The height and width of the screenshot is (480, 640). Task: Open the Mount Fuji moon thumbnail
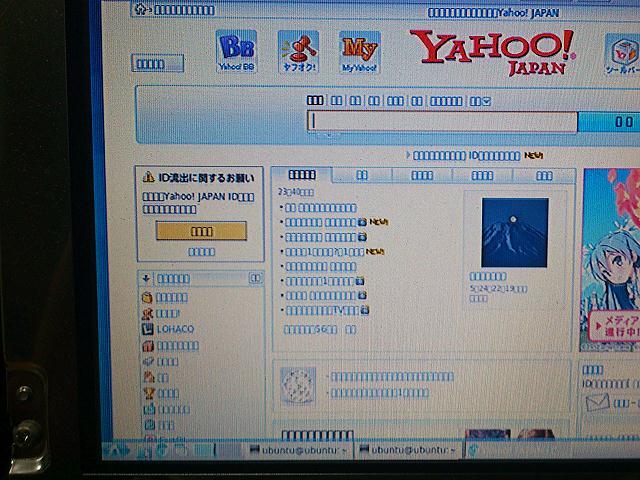click(x=515, y=233)
